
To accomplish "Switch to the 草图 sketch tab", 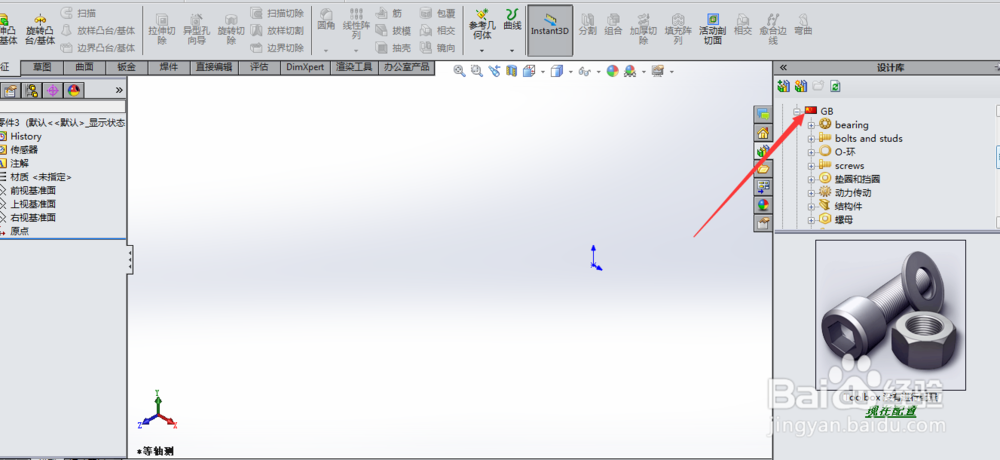I will point(43,68).
